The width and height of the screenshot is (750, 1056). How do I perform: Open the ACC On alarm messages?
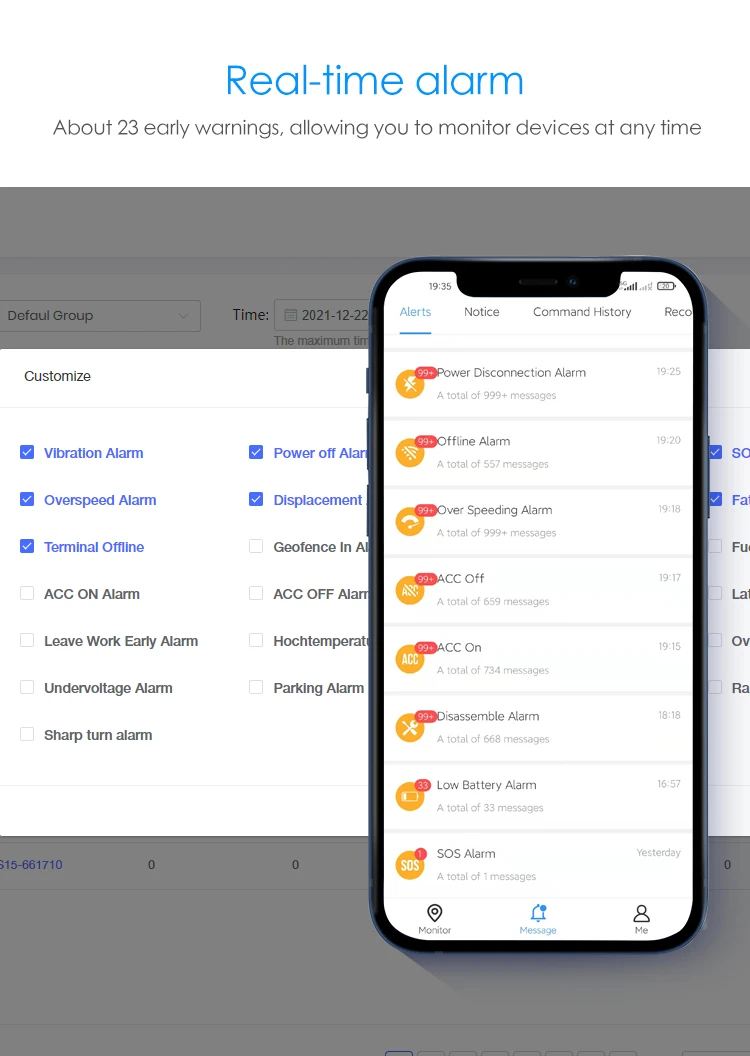tap(540, 658)
